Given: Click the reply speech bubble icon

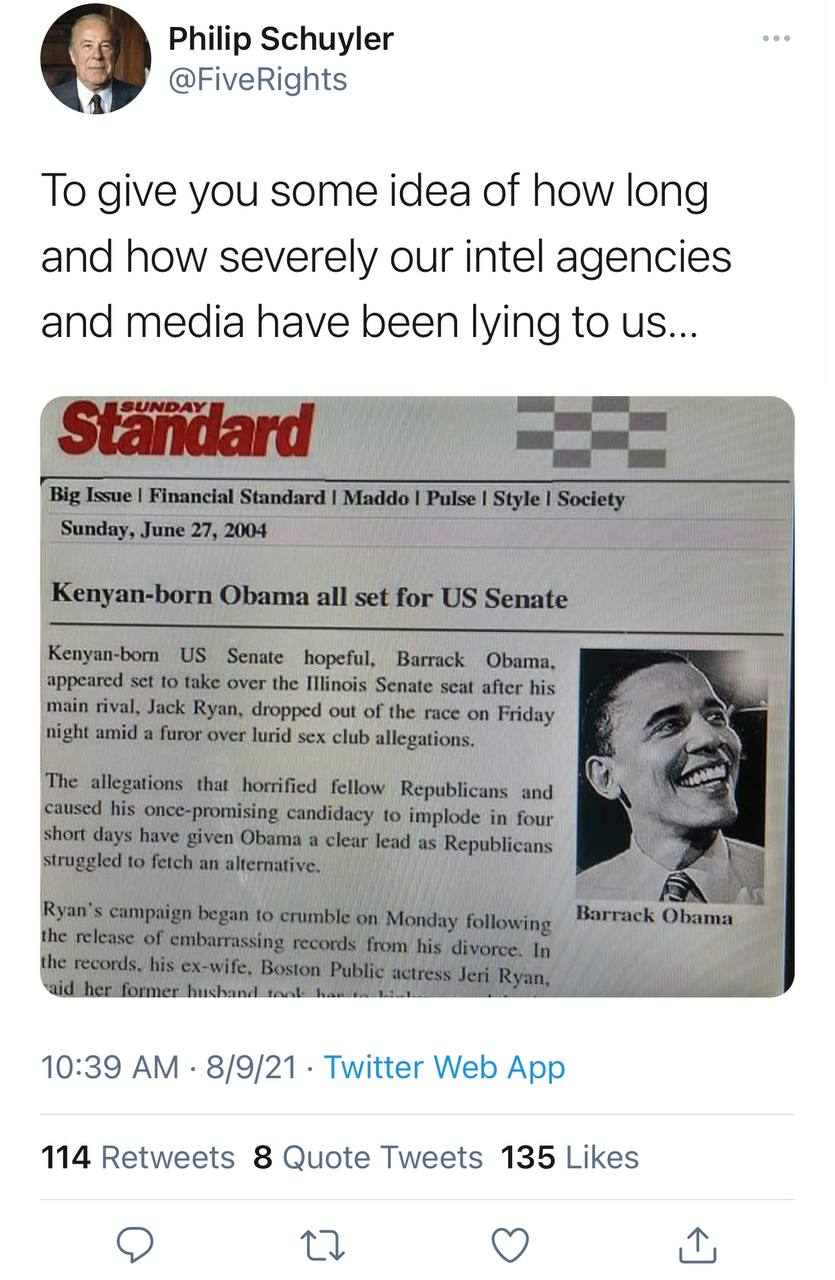Looking at the screenshot, I should pyautogui.click(x=134, y=1244).
